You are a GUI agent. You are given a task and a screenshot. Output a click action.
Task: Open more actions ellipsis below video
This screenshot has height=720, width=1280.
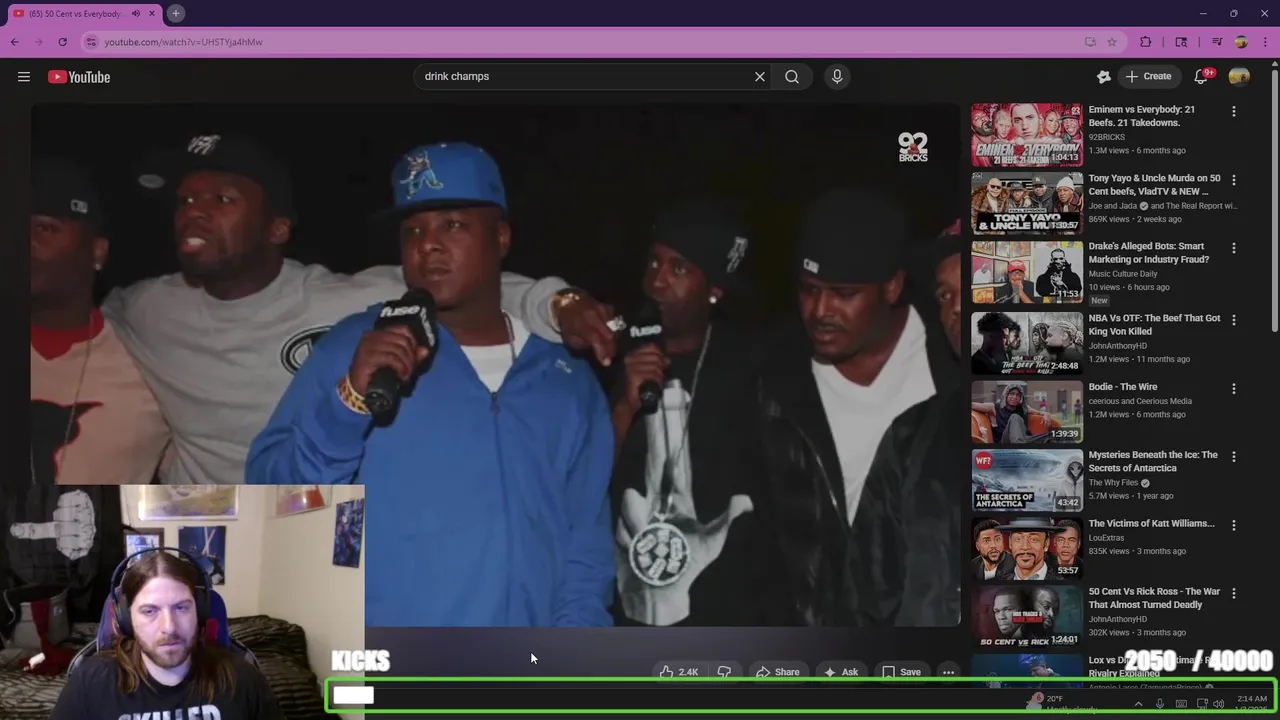pyautogui.click(x=949, y=672)
